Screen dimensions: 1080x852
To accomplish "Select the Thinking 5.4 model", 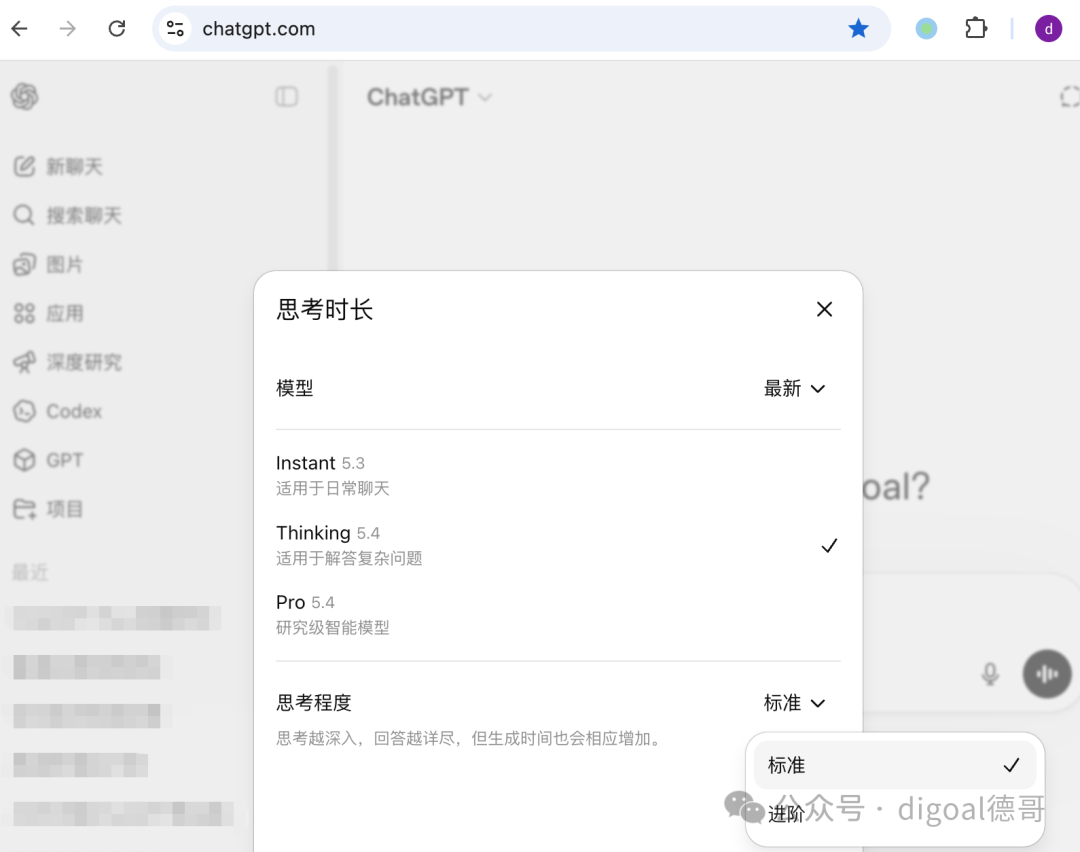I will click(x=558, y=545).
